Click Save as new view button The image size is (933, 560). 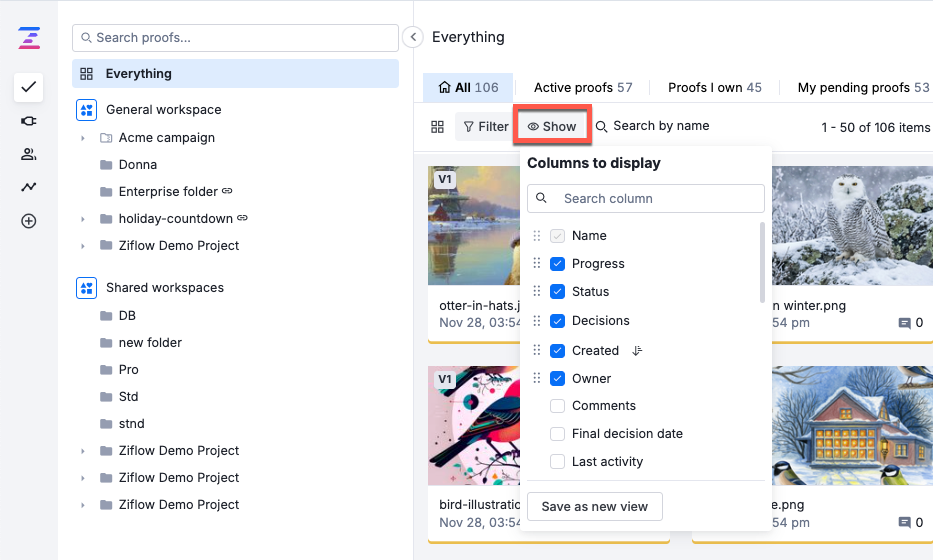pyautogui.click(x=594, y=506)
